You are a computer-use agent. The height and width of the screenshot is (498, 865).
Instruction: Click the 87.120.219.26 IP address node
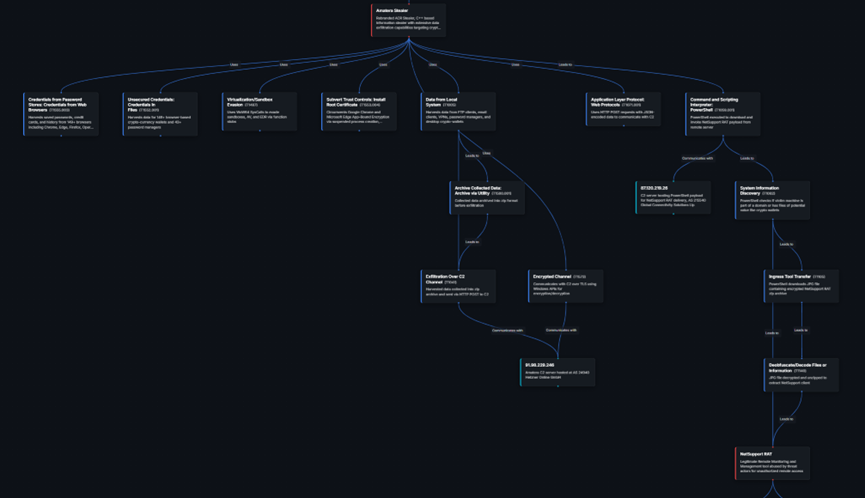click(674, 198)
